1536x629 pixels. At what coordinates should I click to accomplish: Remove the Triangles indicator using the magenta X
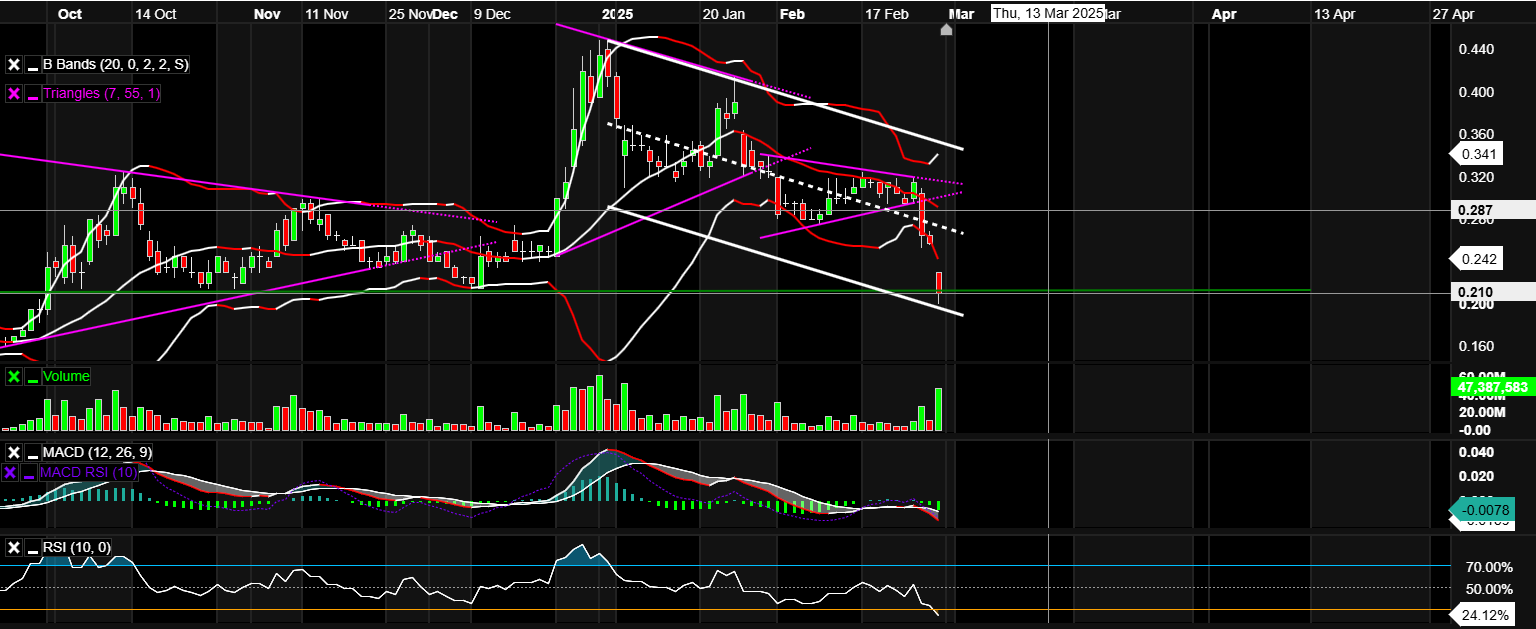[x=14, y=94]
